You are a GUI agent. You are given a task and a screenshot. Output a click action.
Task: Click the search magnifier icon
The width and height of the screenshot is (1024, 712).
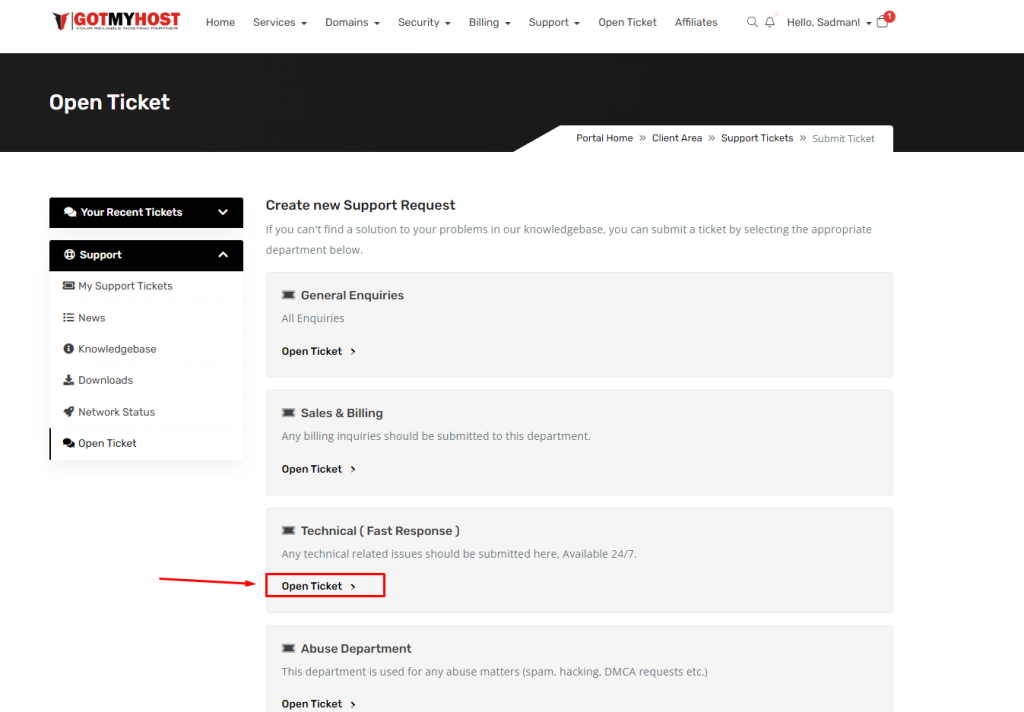coord(752,22)
